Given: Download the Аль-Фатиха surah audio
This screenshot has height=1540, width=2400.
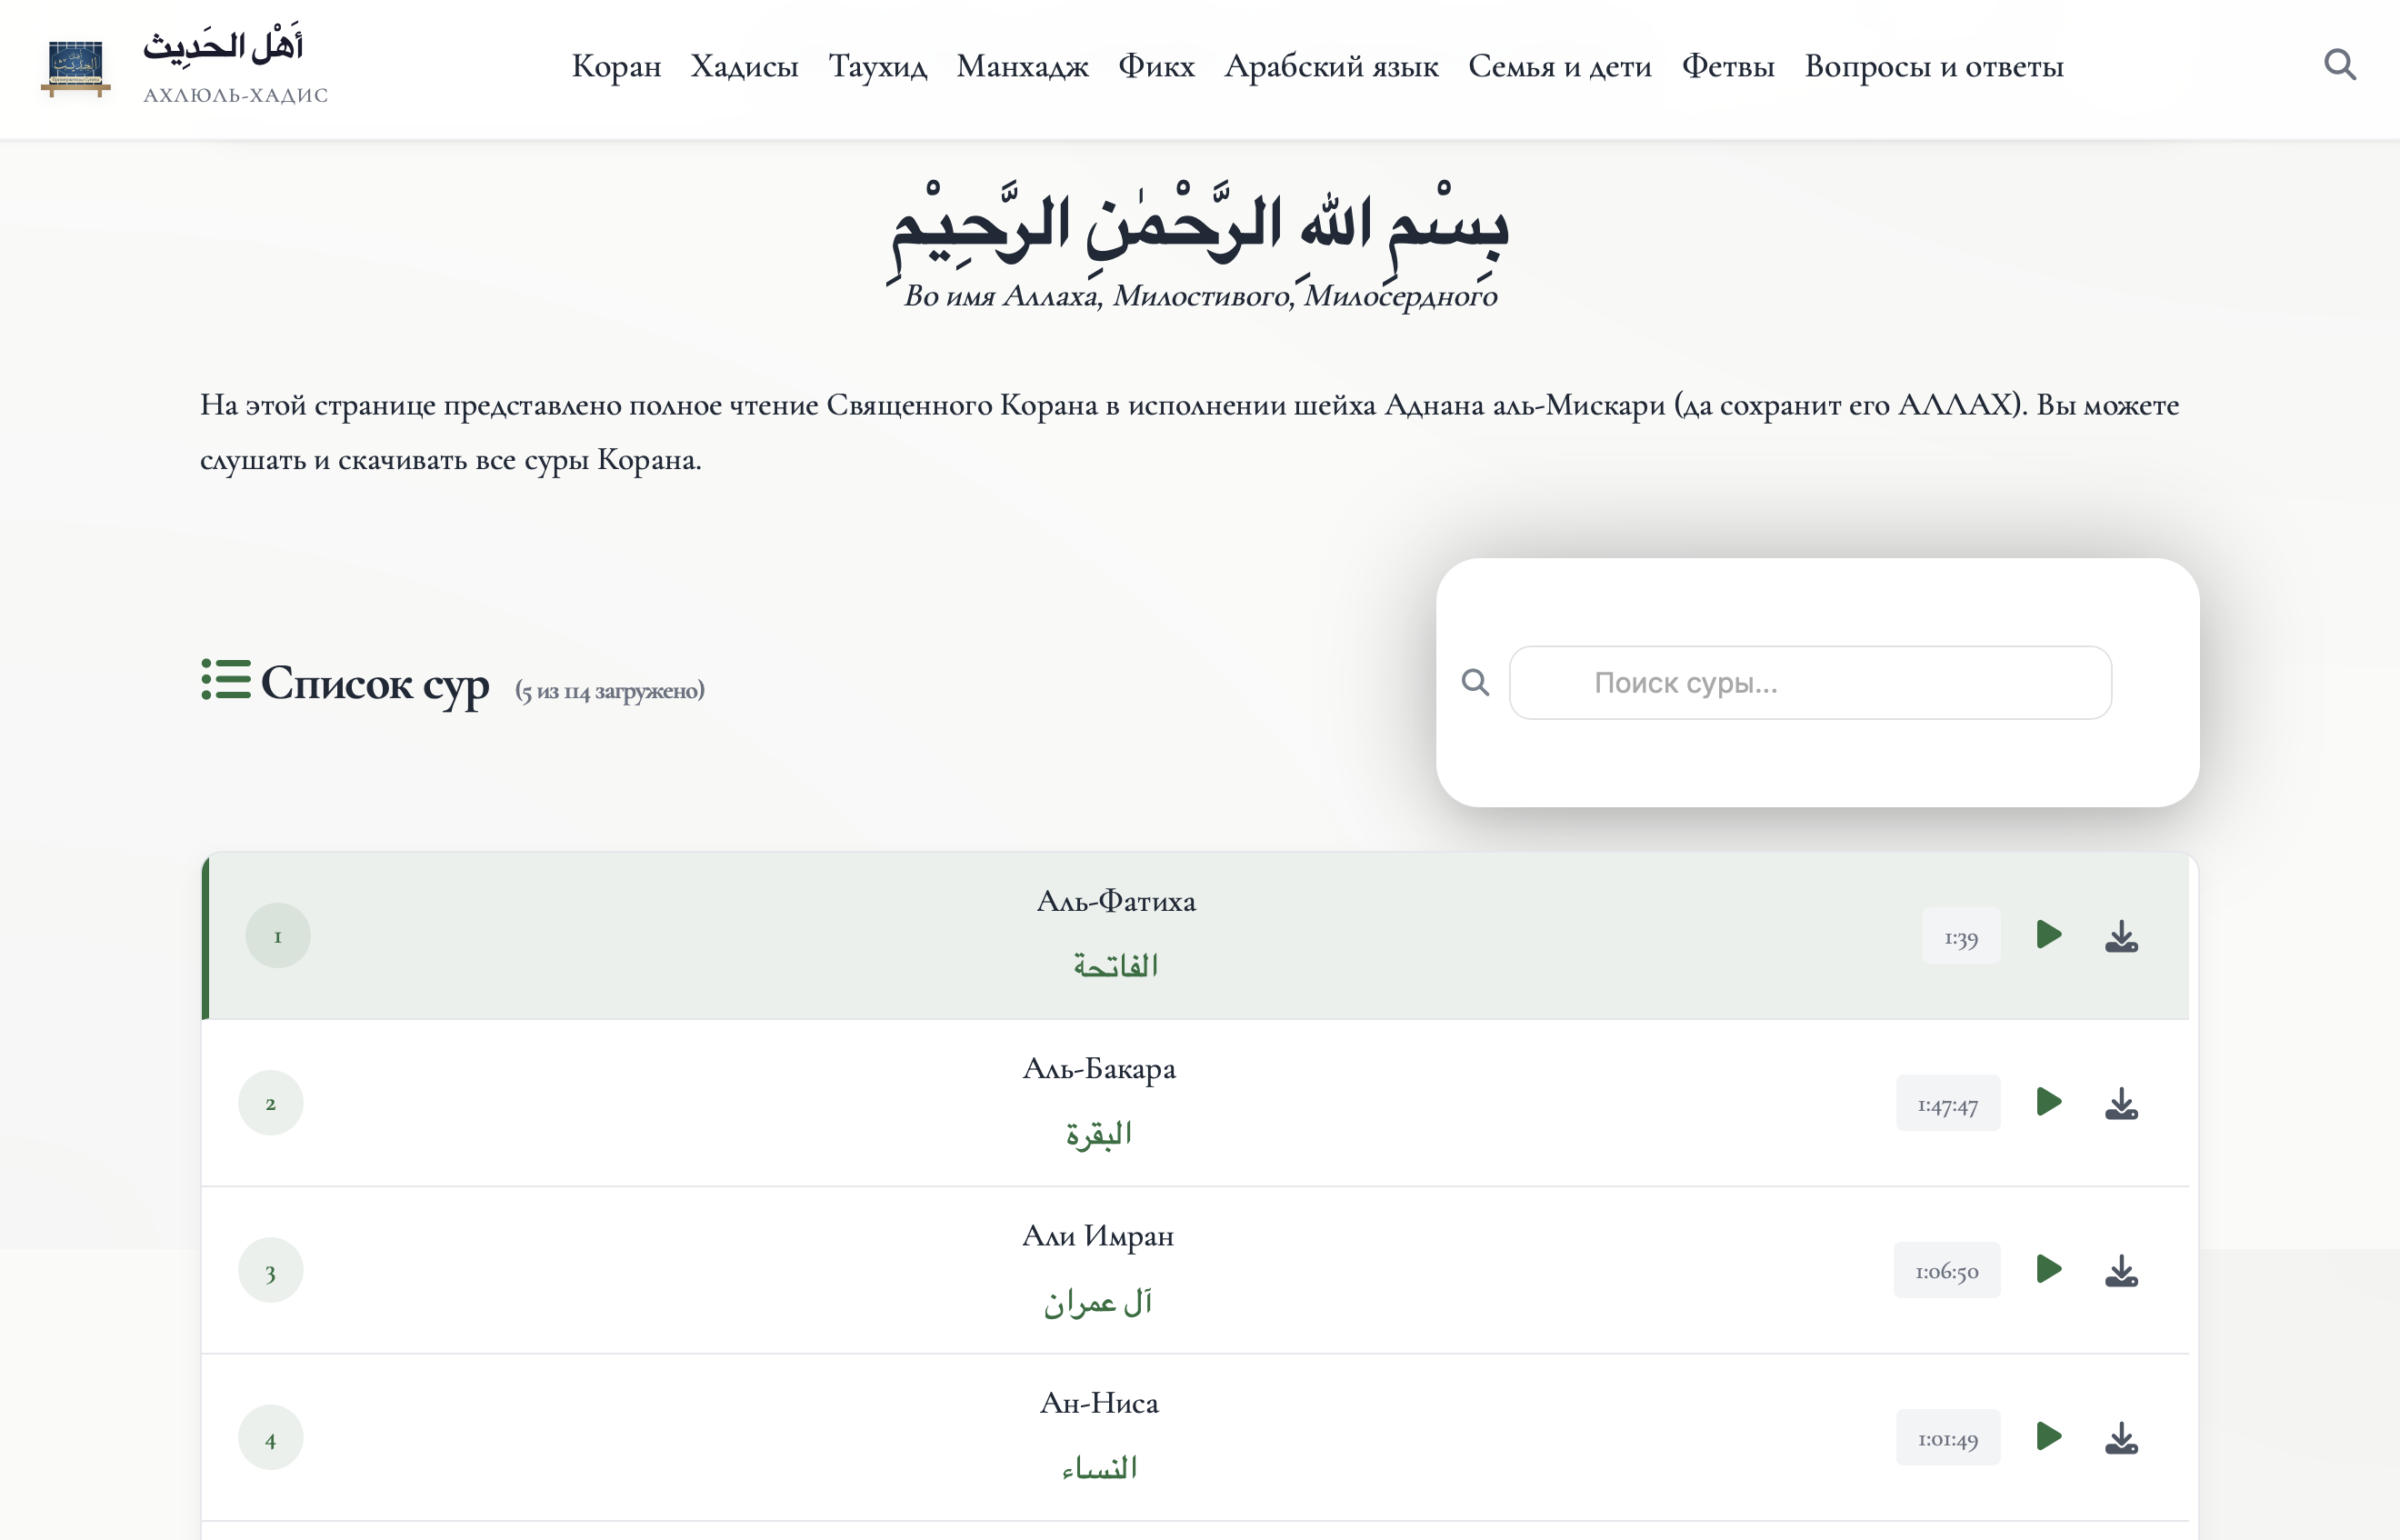Looking at the screenshot, I should coord(2121,936).
